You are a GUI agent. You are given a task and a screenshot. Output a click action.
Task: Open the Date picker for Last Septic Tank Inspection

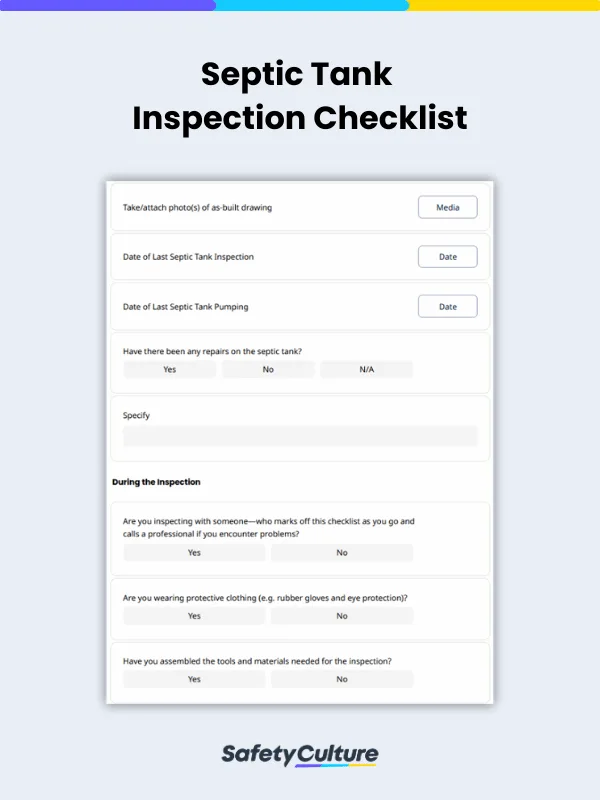coord(447,256)
